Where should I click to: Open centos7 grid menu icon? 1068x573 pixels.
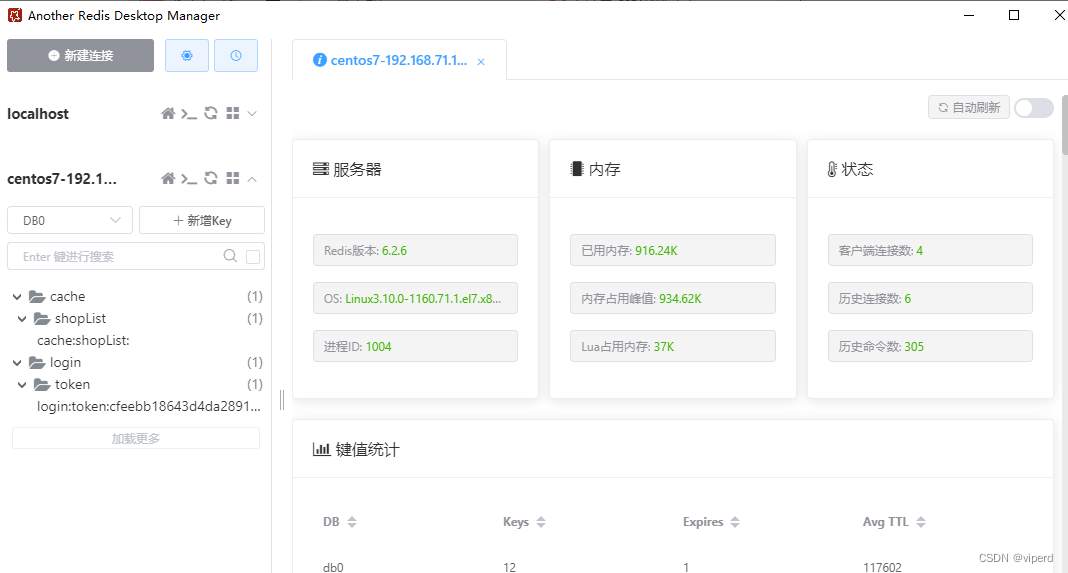point(233,179)
